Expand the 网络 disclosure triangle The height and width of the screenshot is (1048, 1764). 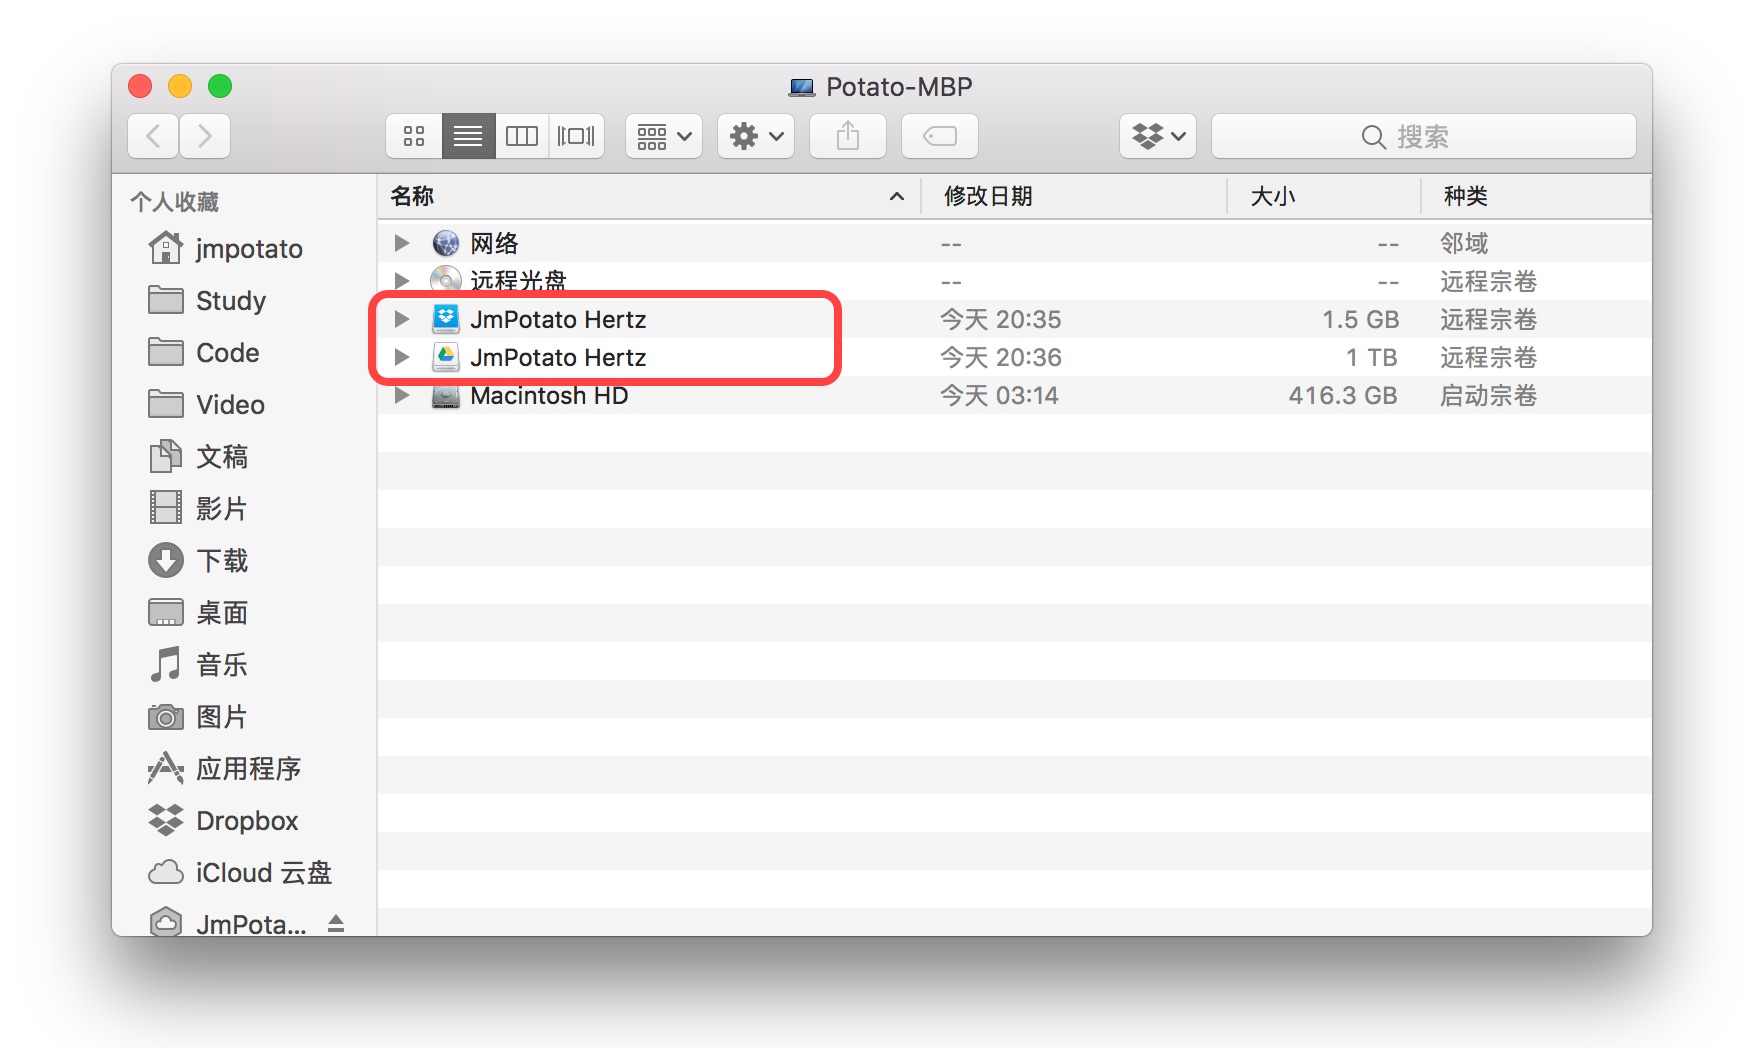tap(402, 242)
